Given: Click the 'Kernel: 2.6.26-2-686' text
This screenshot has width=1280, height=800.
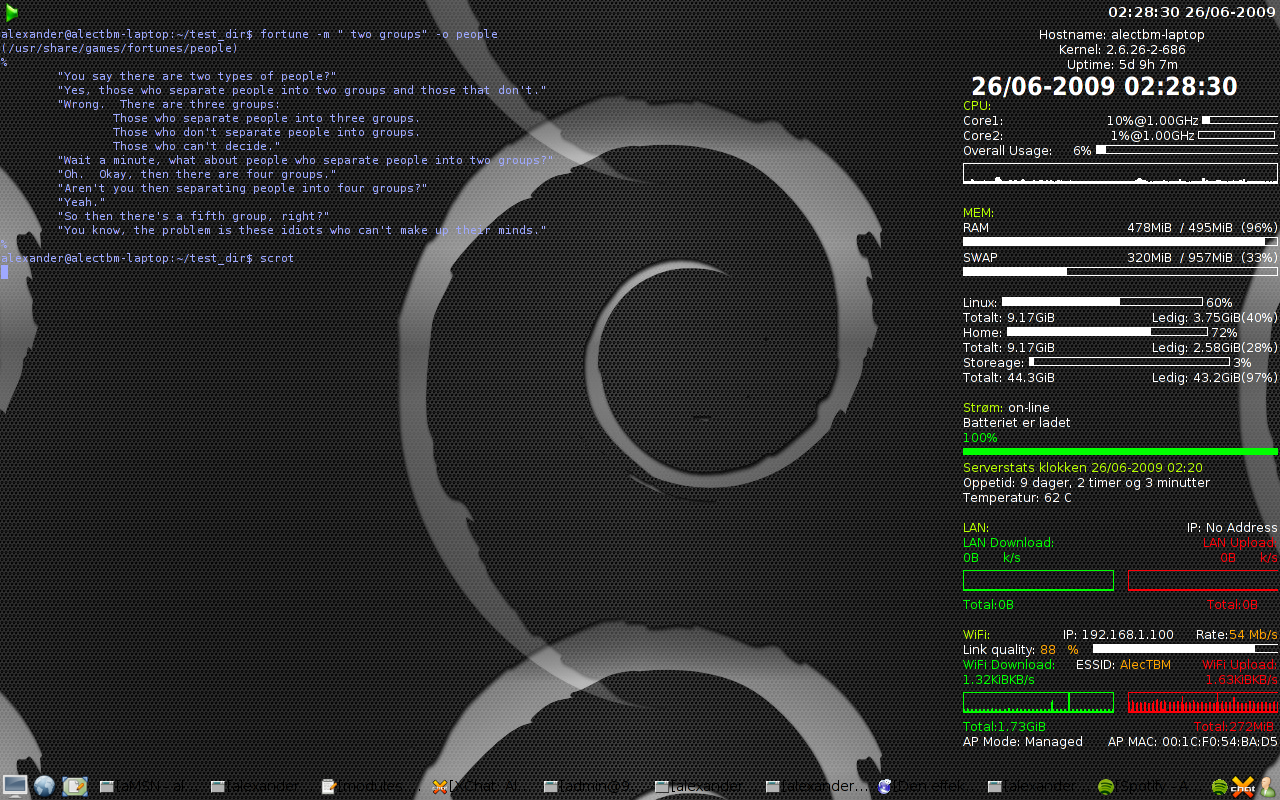Looking at the screenshot, I should [x=1122, y=50].
